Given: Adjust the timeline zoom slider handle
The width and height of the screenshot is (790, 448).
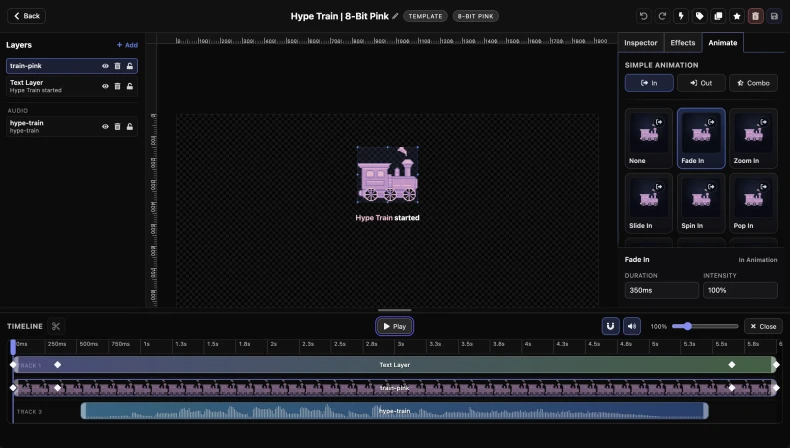Looking at the screenshot, I should (x=688, y=327).
